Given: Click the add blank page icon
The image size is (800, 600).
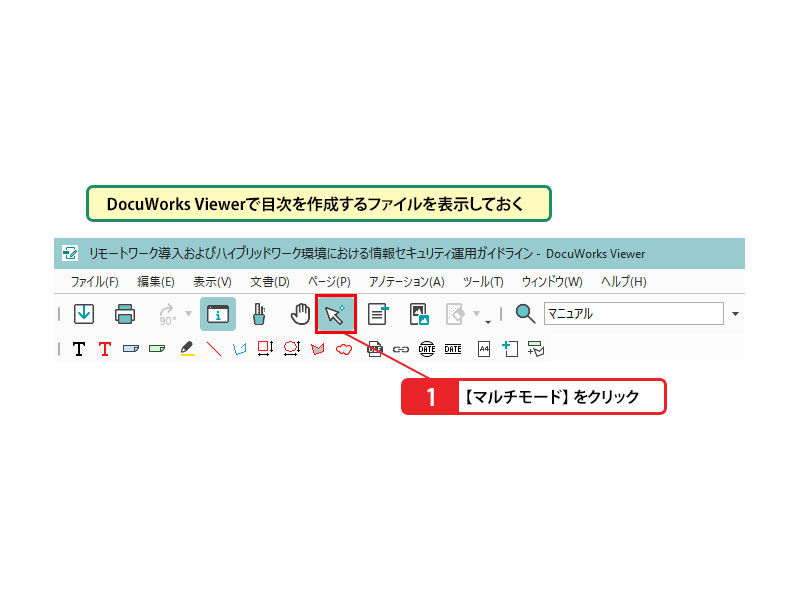Looking at the screenshot, I should point(510,348).
